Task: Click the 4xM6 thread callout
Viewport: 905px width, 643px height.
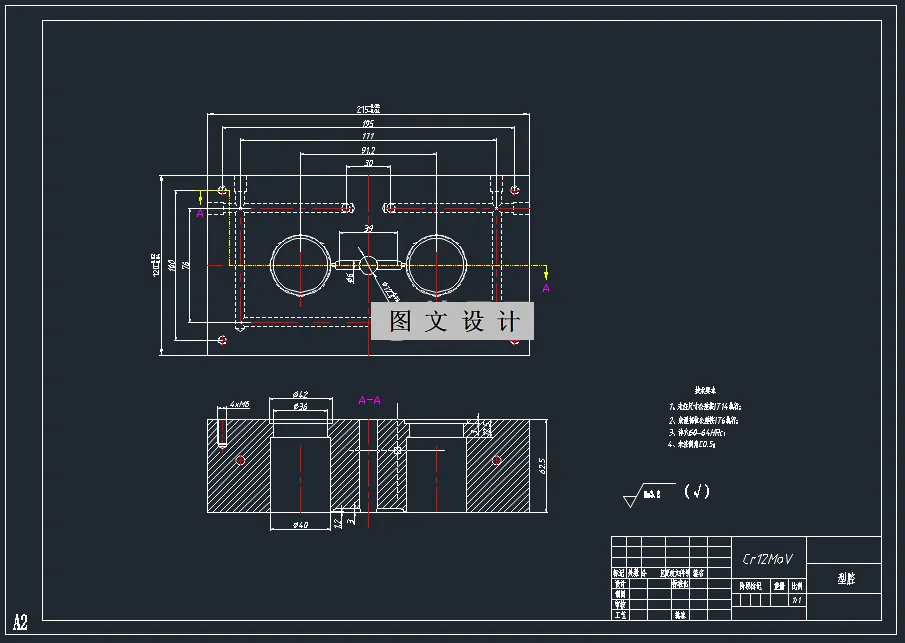Action: point(240,404)
